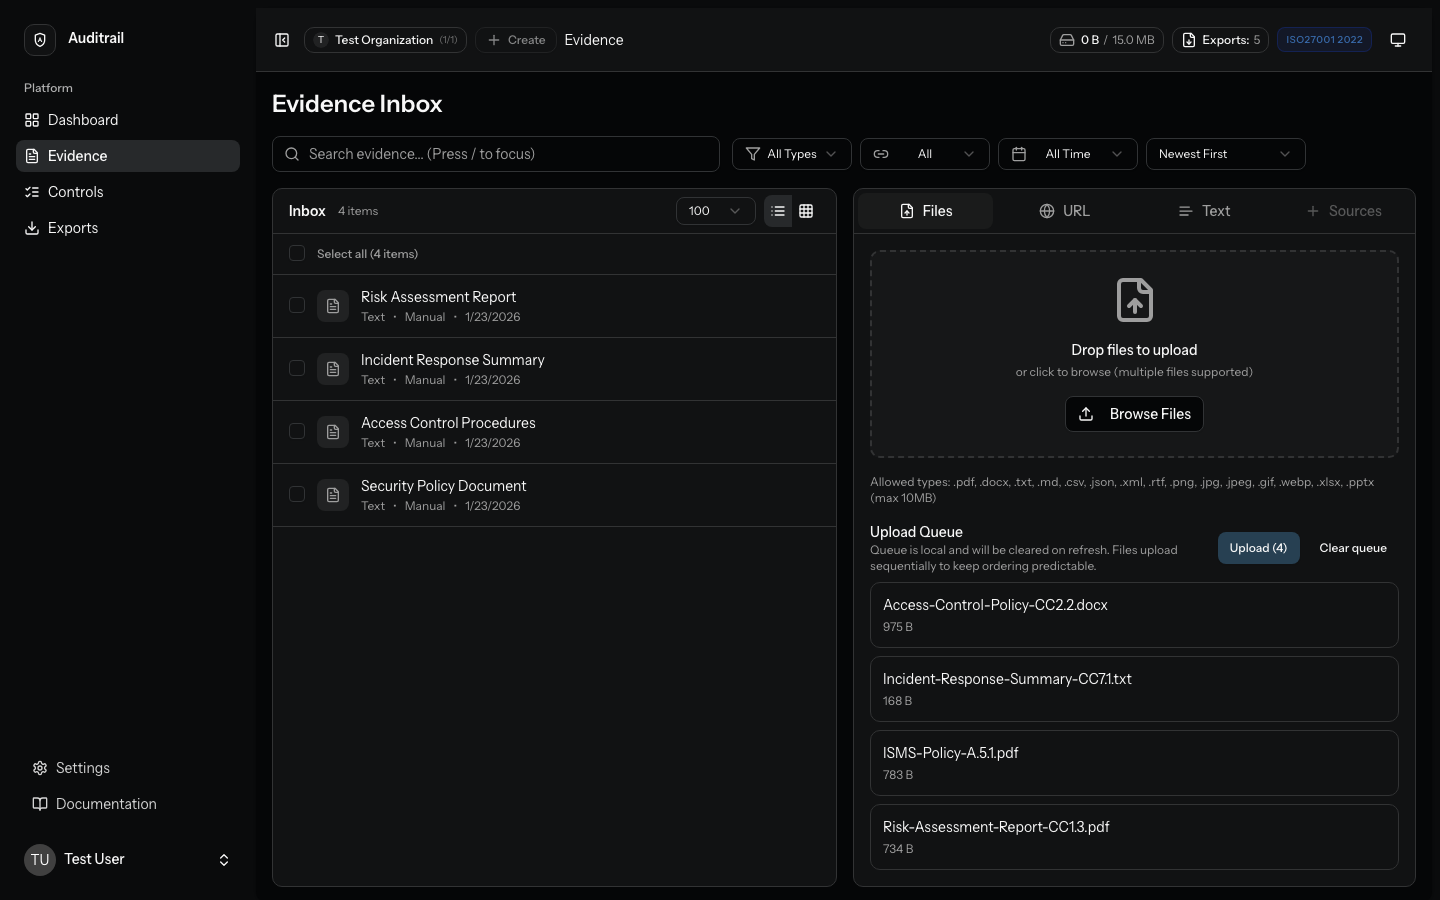Open Settings from the sidebar
Screen dimensions: 1440x900
82,768
